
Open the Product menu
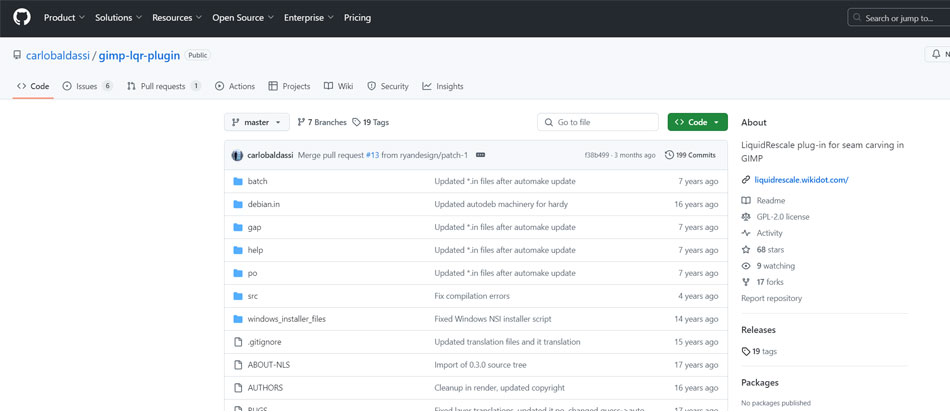64,18
